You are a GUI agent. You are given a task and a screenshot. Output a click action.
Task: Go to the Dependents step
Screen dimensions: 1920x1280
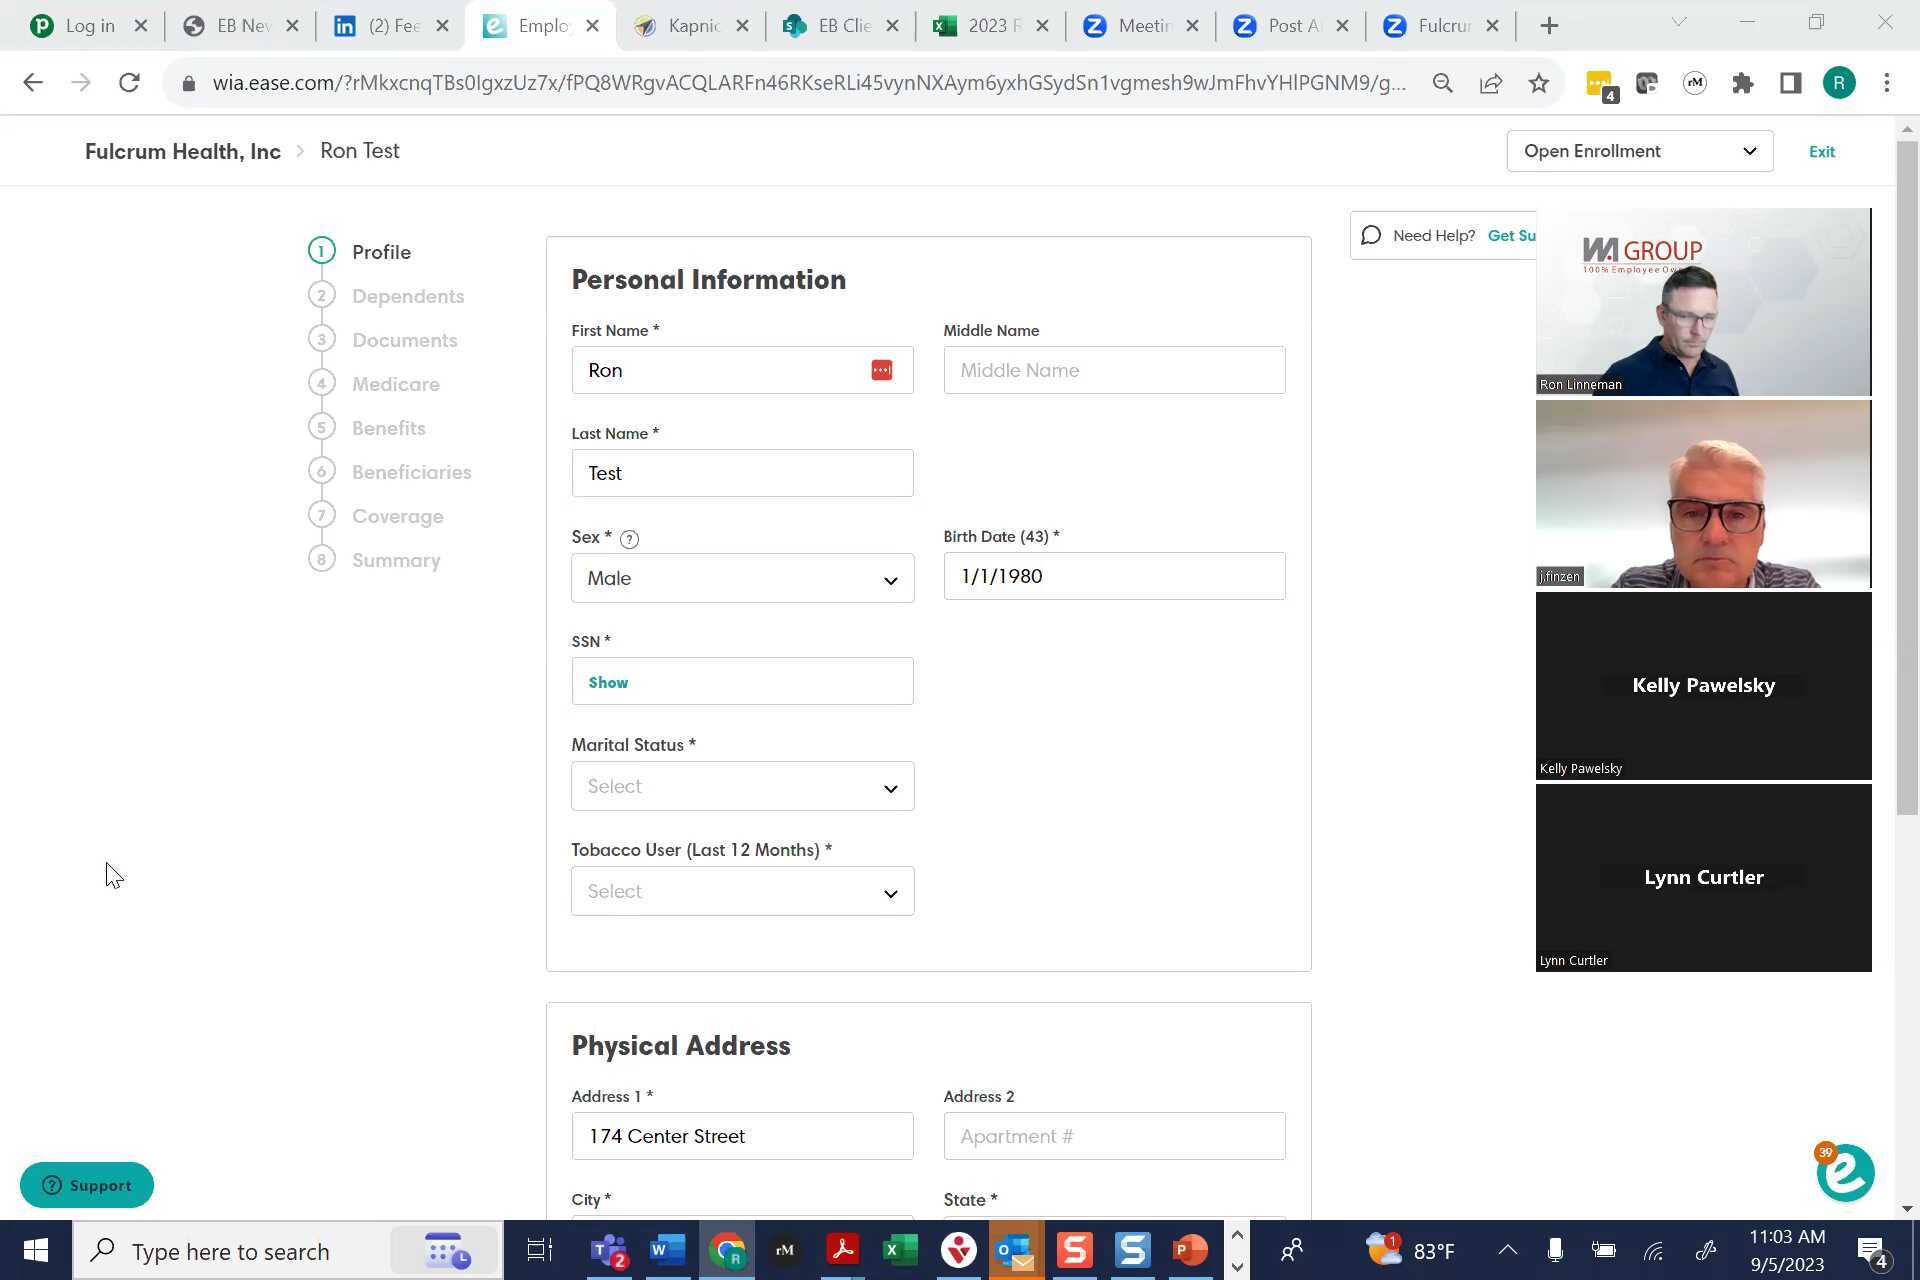(407, 296)
